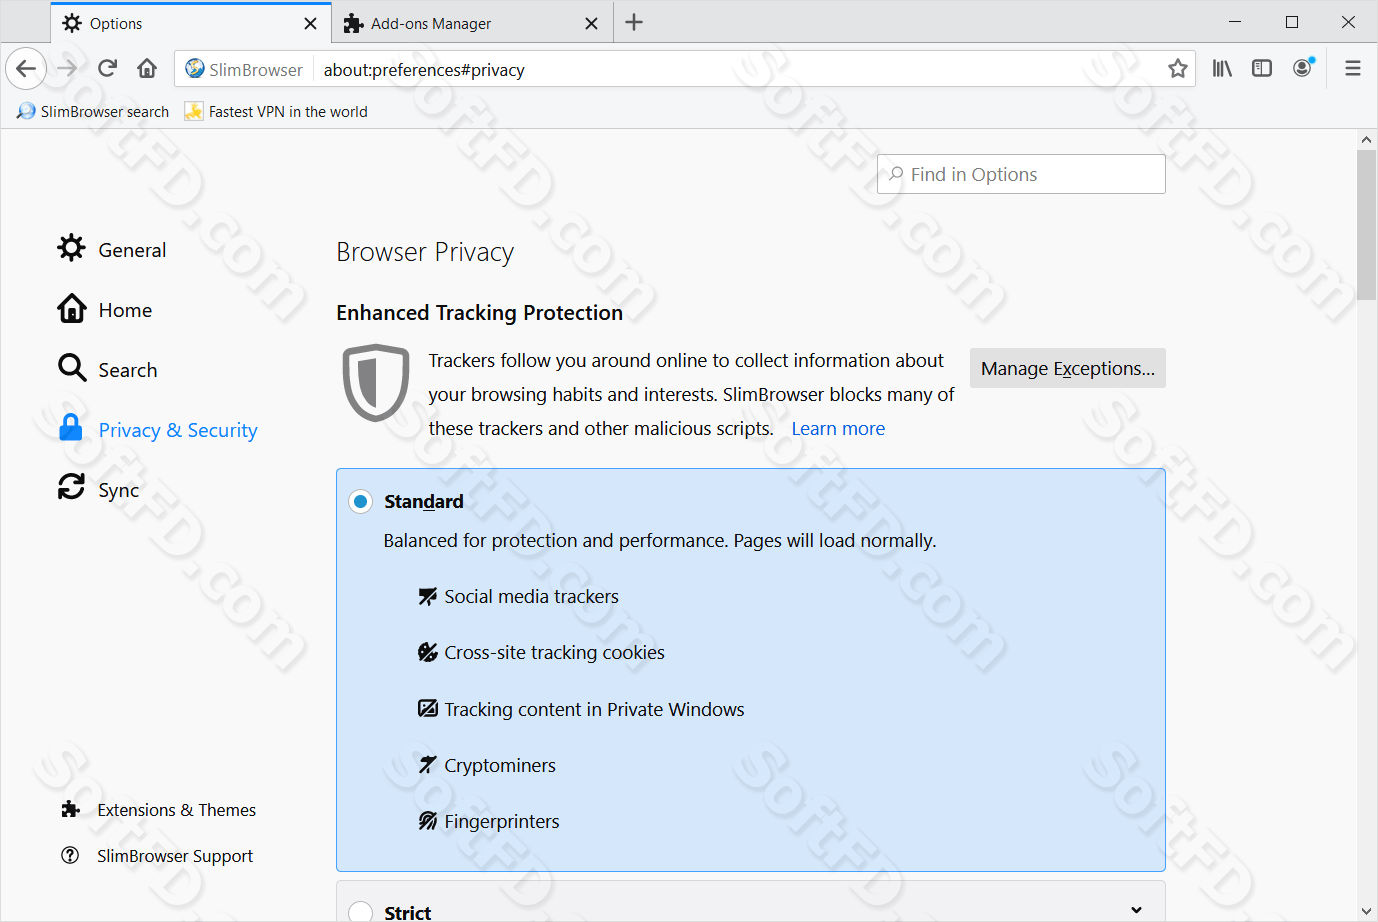Maximize the browser window
The width and height of the screenshot is (1378, 922).
click(x=1292, y=22)
